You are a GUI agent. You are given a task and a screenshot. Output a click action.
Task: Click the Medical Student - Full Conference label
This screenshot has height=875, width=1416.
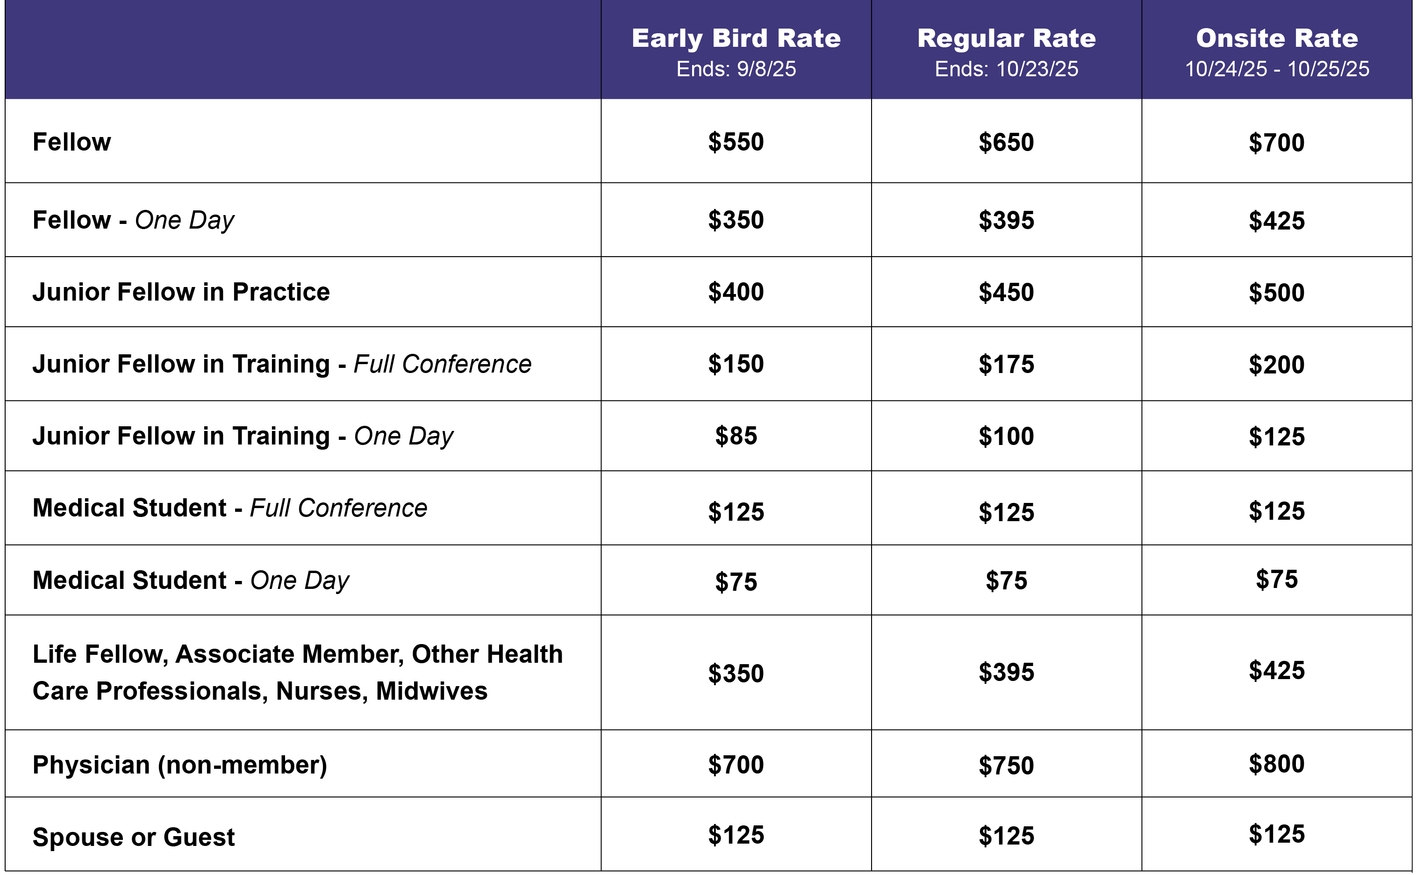(x=230, y=508)
